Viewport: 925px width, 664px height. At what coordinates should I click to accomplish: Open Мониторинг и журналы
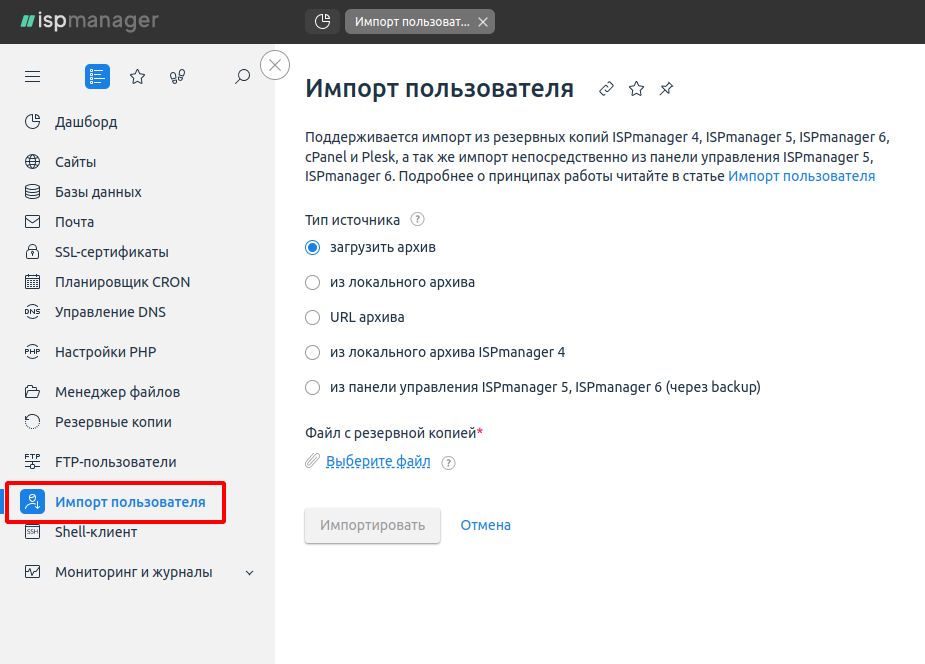point(134,573)
